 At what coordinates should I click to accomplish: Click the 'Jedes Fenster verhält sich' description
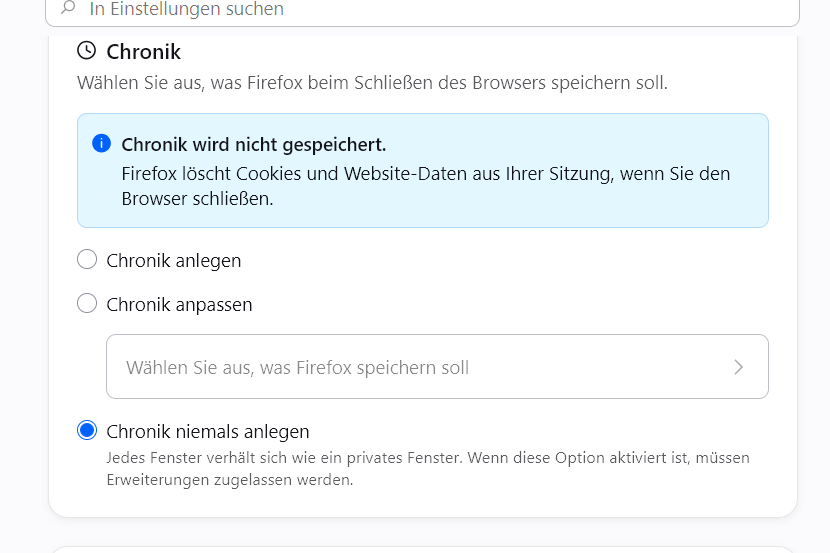pyautogui.click(x=428, y=458)
